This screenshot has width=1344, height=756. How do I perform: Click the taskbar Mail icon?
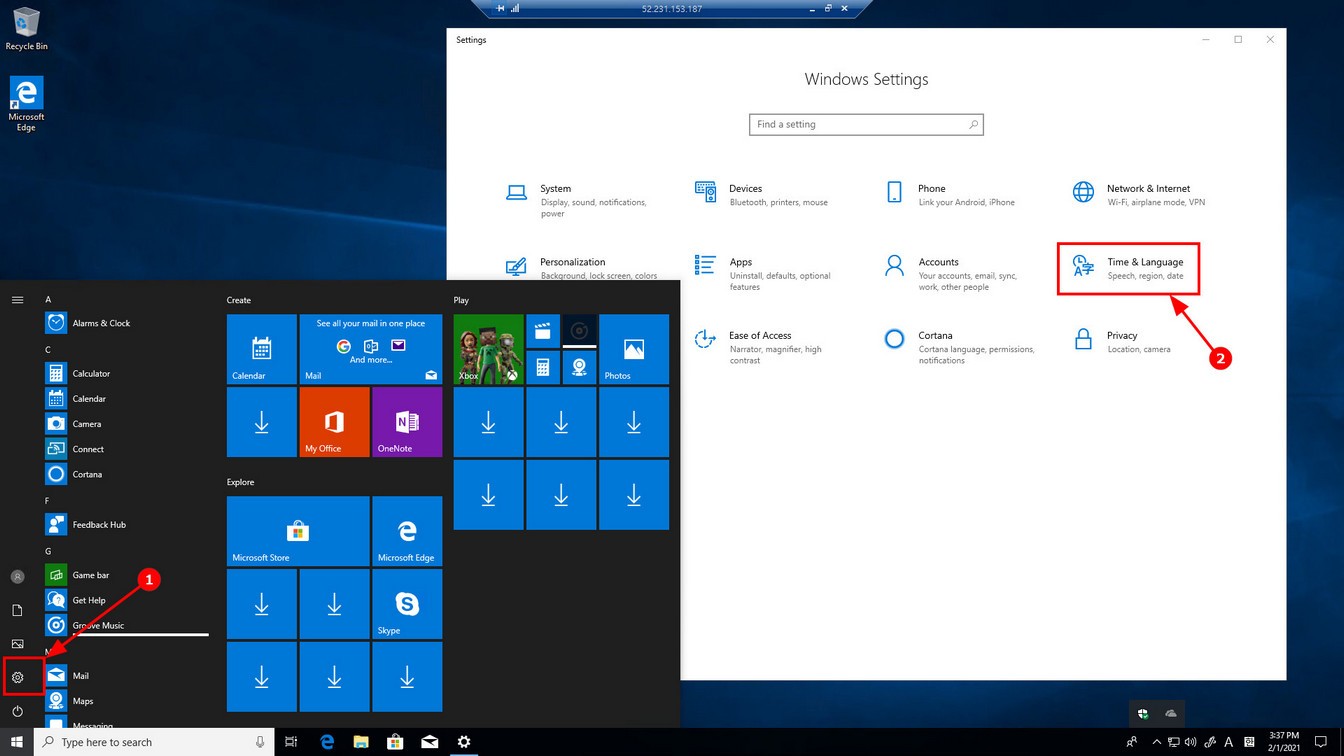(429, 742)
